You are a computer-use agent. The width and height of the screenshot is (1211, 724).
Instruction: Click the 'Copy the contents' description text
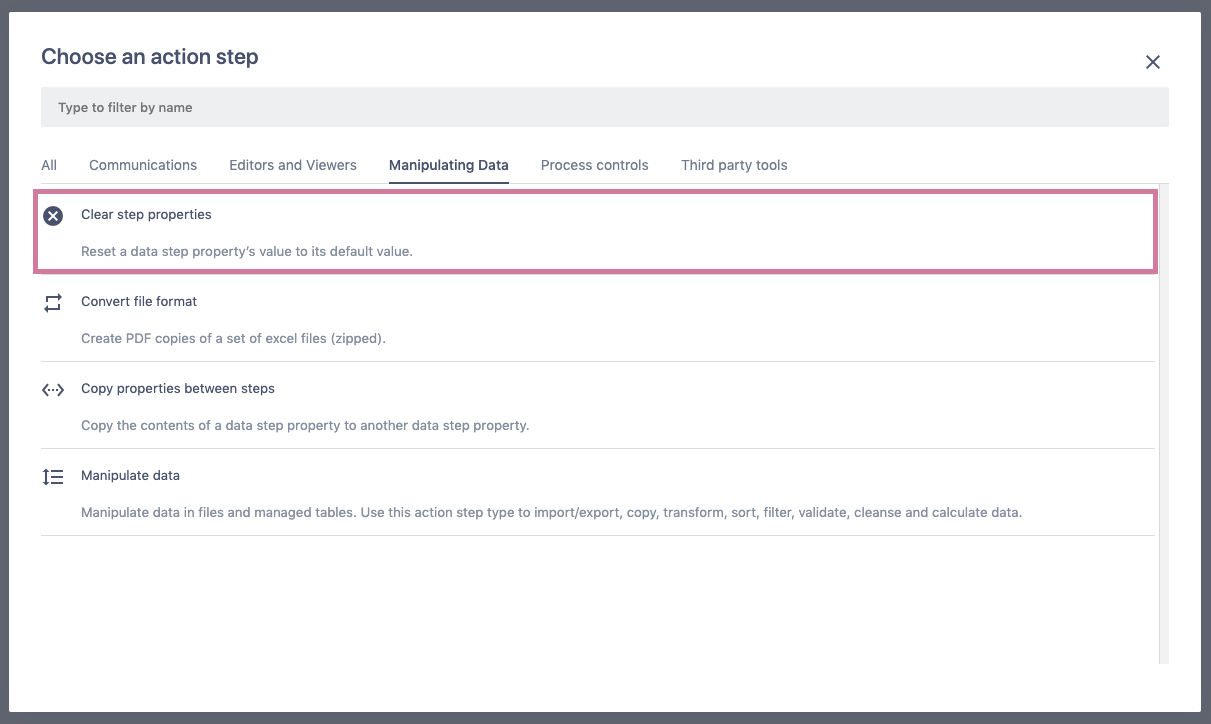[305, 425]
